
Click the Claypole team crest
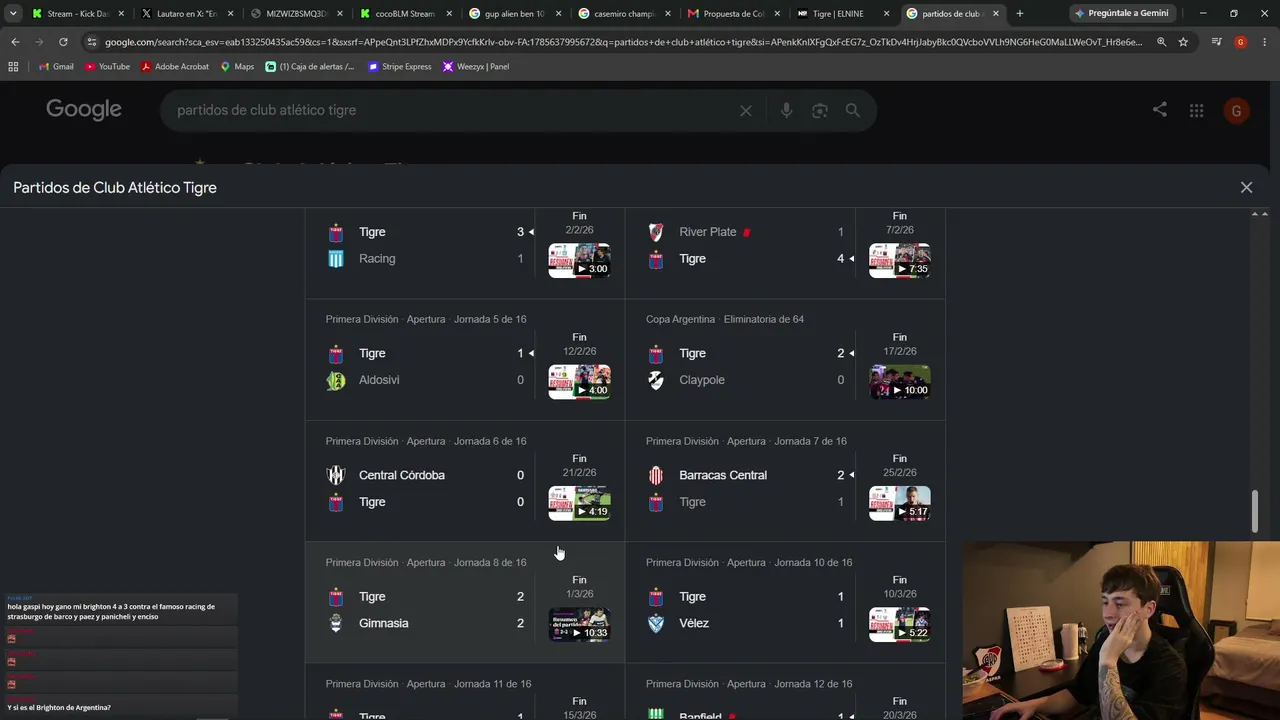tap(656, 381)
